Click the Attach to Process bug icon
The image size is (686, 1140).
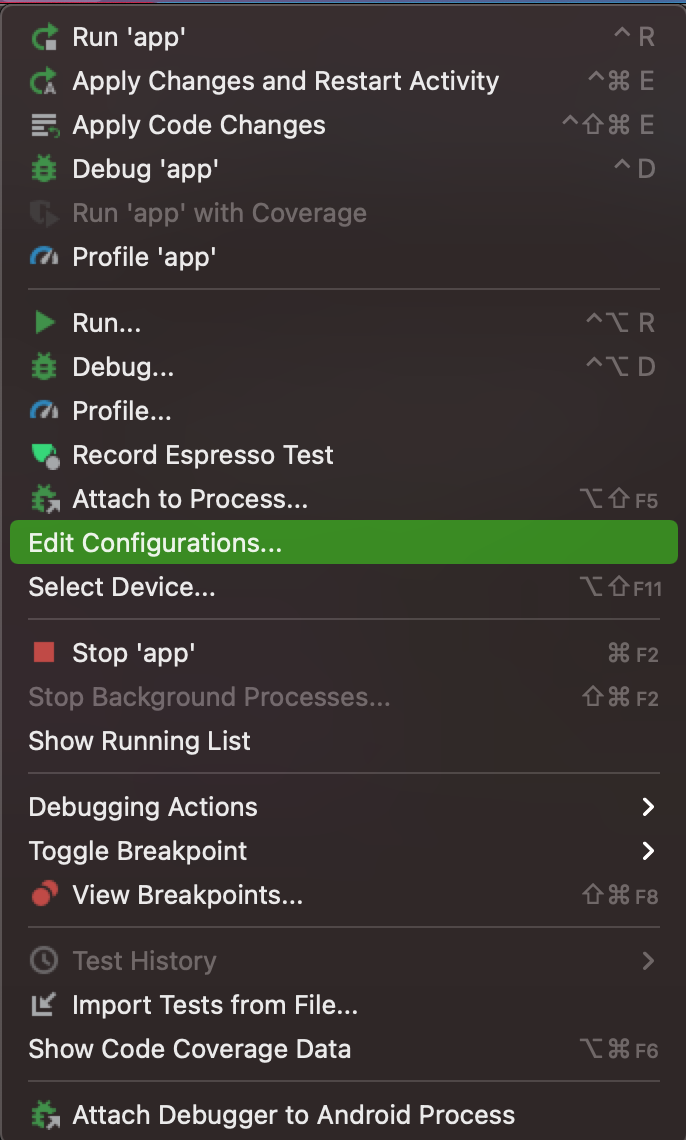[44, 500]
